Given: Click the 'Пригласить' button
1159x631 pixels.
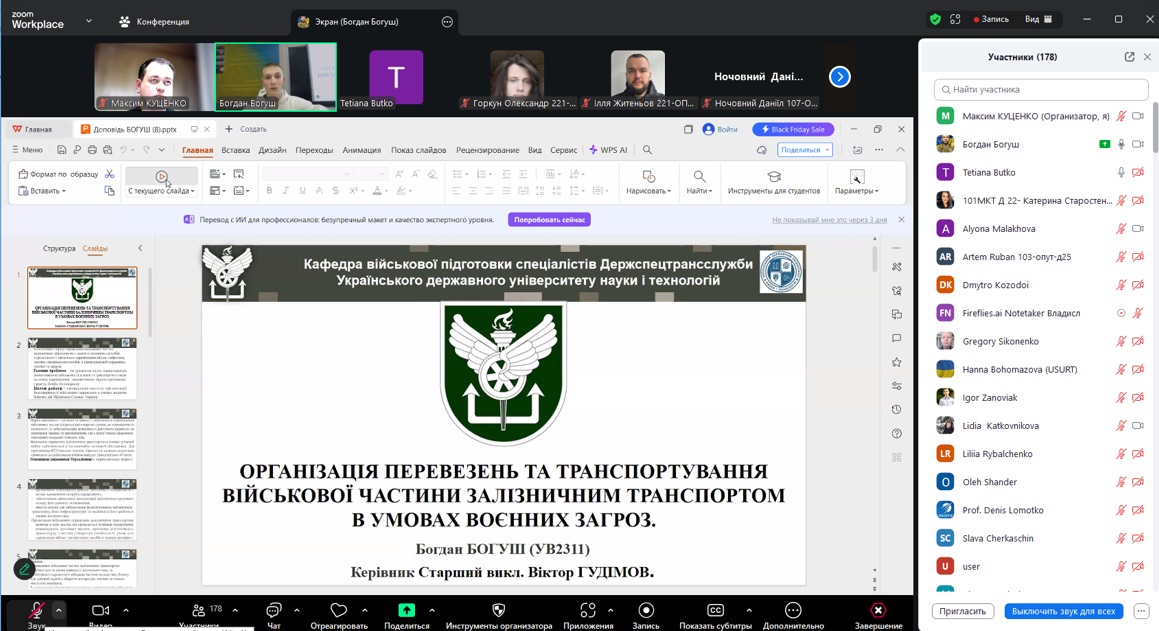Looking at the screenshot, I should click(x=962, y=611).
